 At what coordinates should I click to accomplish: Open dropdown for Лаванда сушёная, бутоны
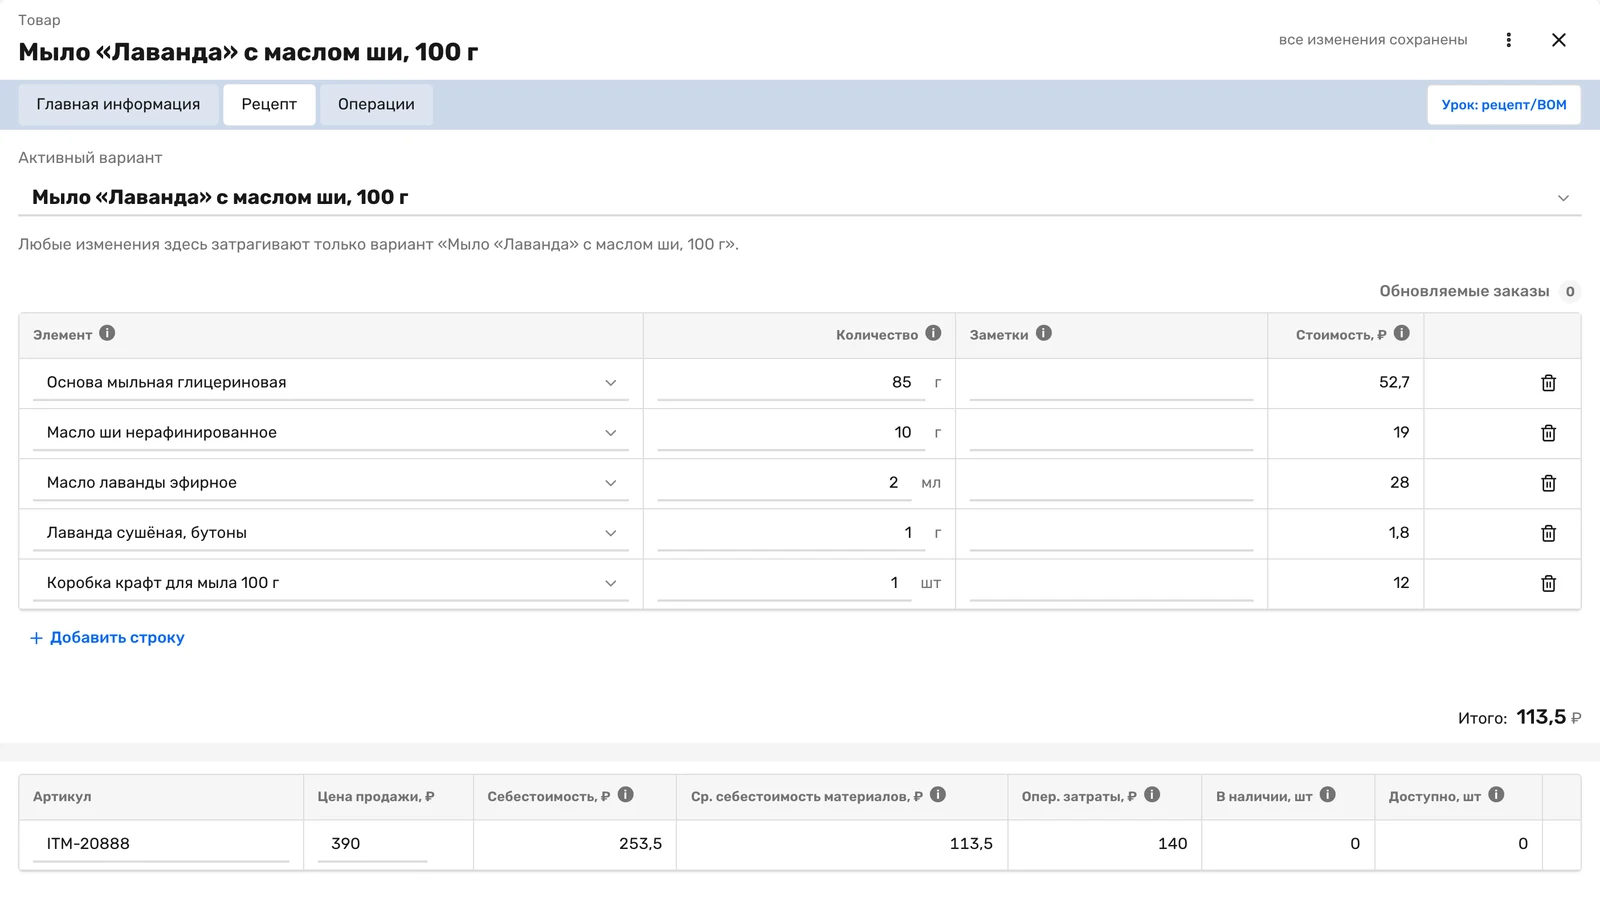click(x=611, y=533)
